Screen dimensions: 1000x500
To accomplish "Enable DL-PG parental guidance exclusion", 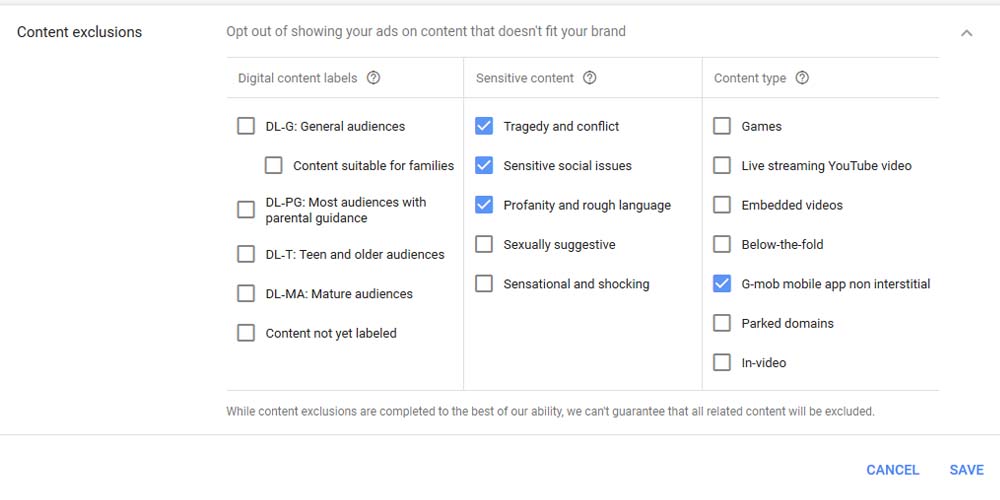I will [246, 210].
